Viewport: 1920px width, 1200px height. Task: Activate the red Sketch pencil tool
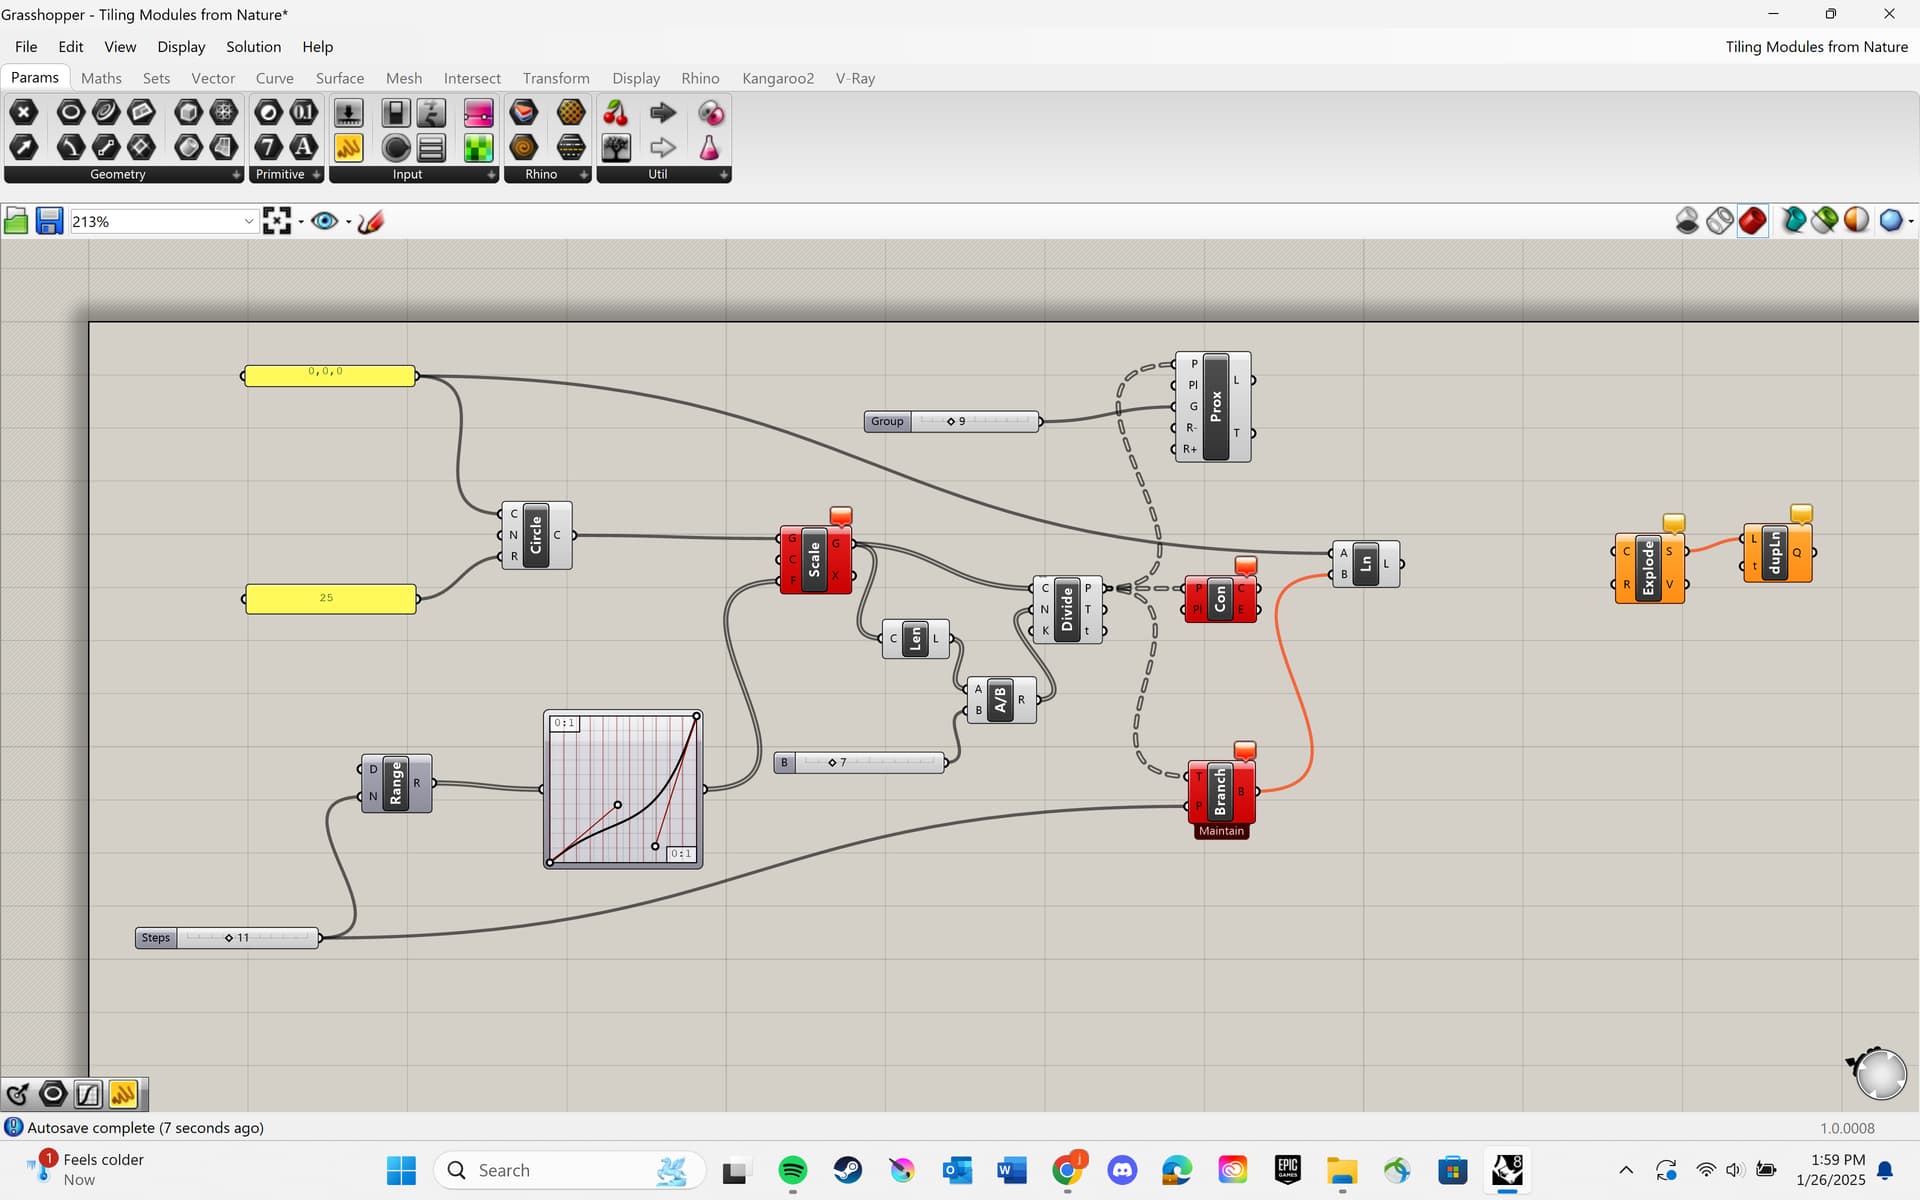(x=371, y=221)
